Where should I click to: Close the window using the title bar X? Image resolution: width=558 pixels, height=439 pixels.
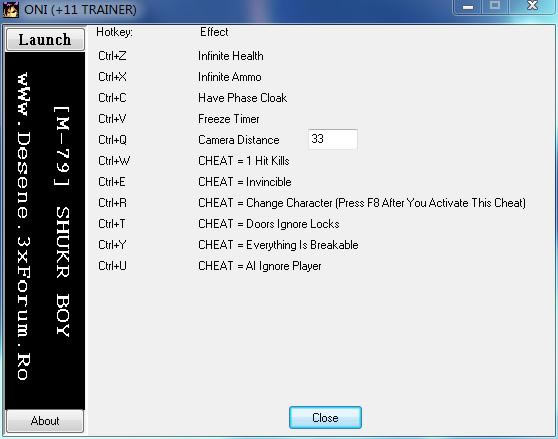[532, 6]
